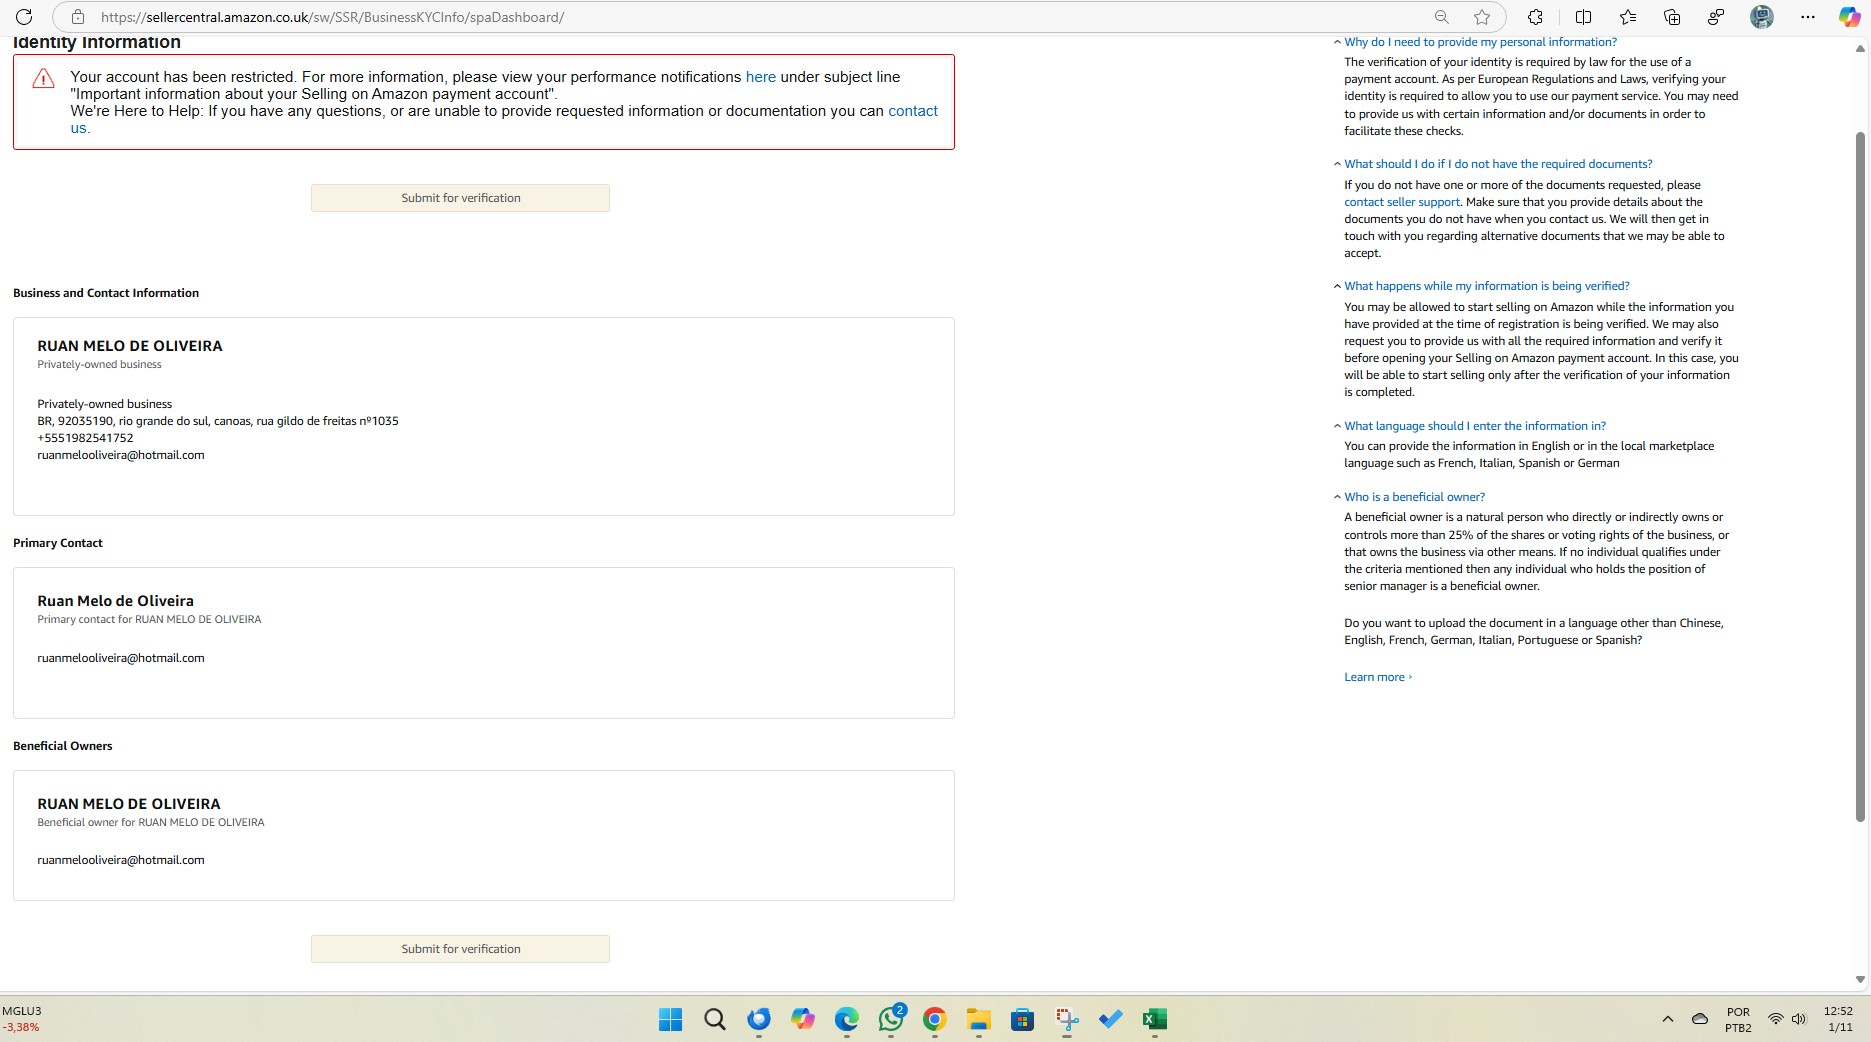This screenshot has height=1042, width=1871.
Task: Click the email in Business and Contact Information card
Action: [121, 455]
